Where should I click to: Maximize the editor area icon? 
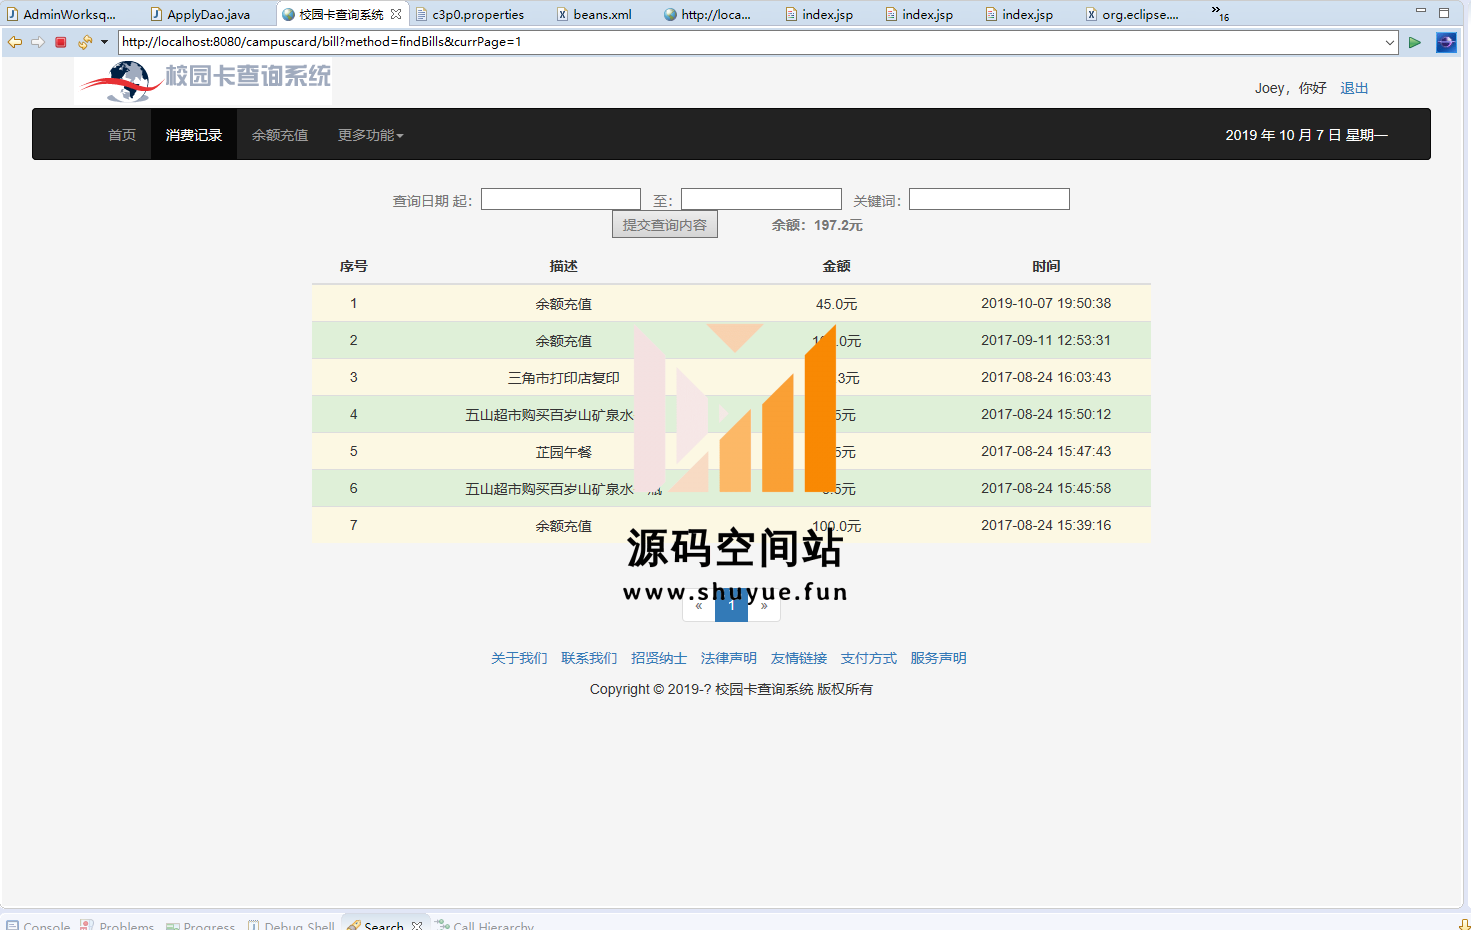[1444, 12]
